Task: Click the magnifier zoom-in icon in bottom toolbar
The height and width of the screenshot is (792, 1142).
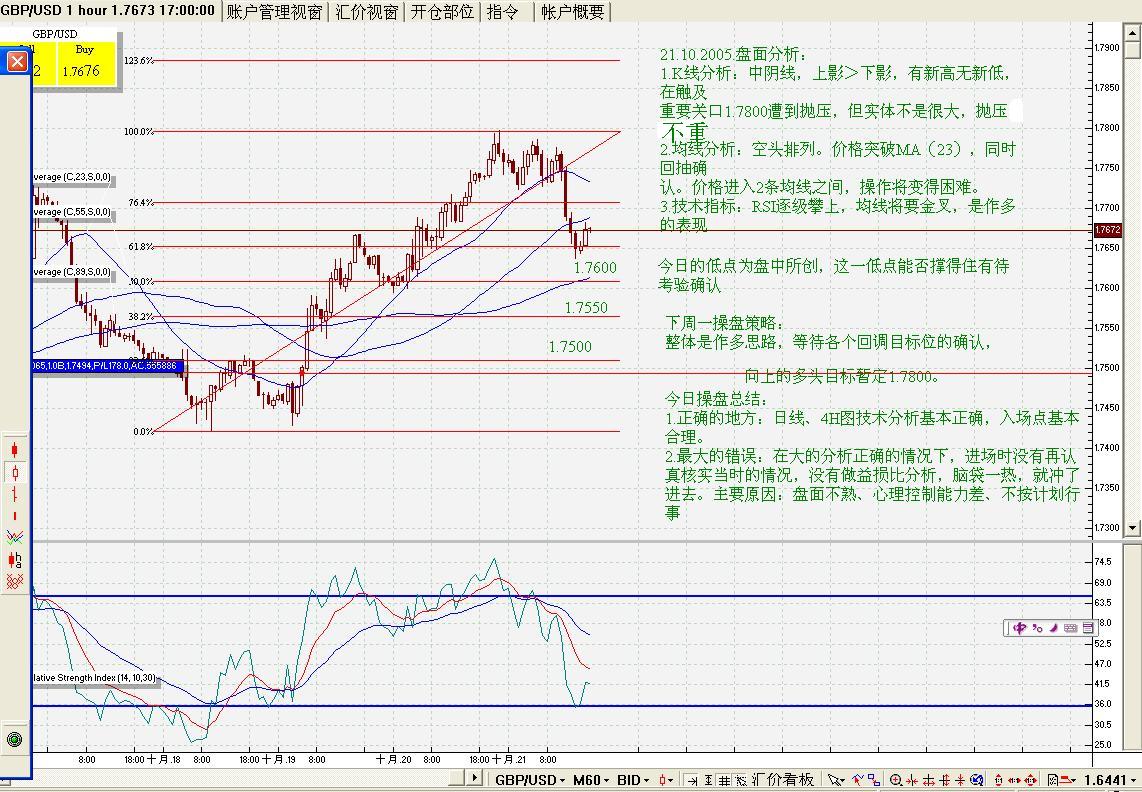Action: [897, 780]
